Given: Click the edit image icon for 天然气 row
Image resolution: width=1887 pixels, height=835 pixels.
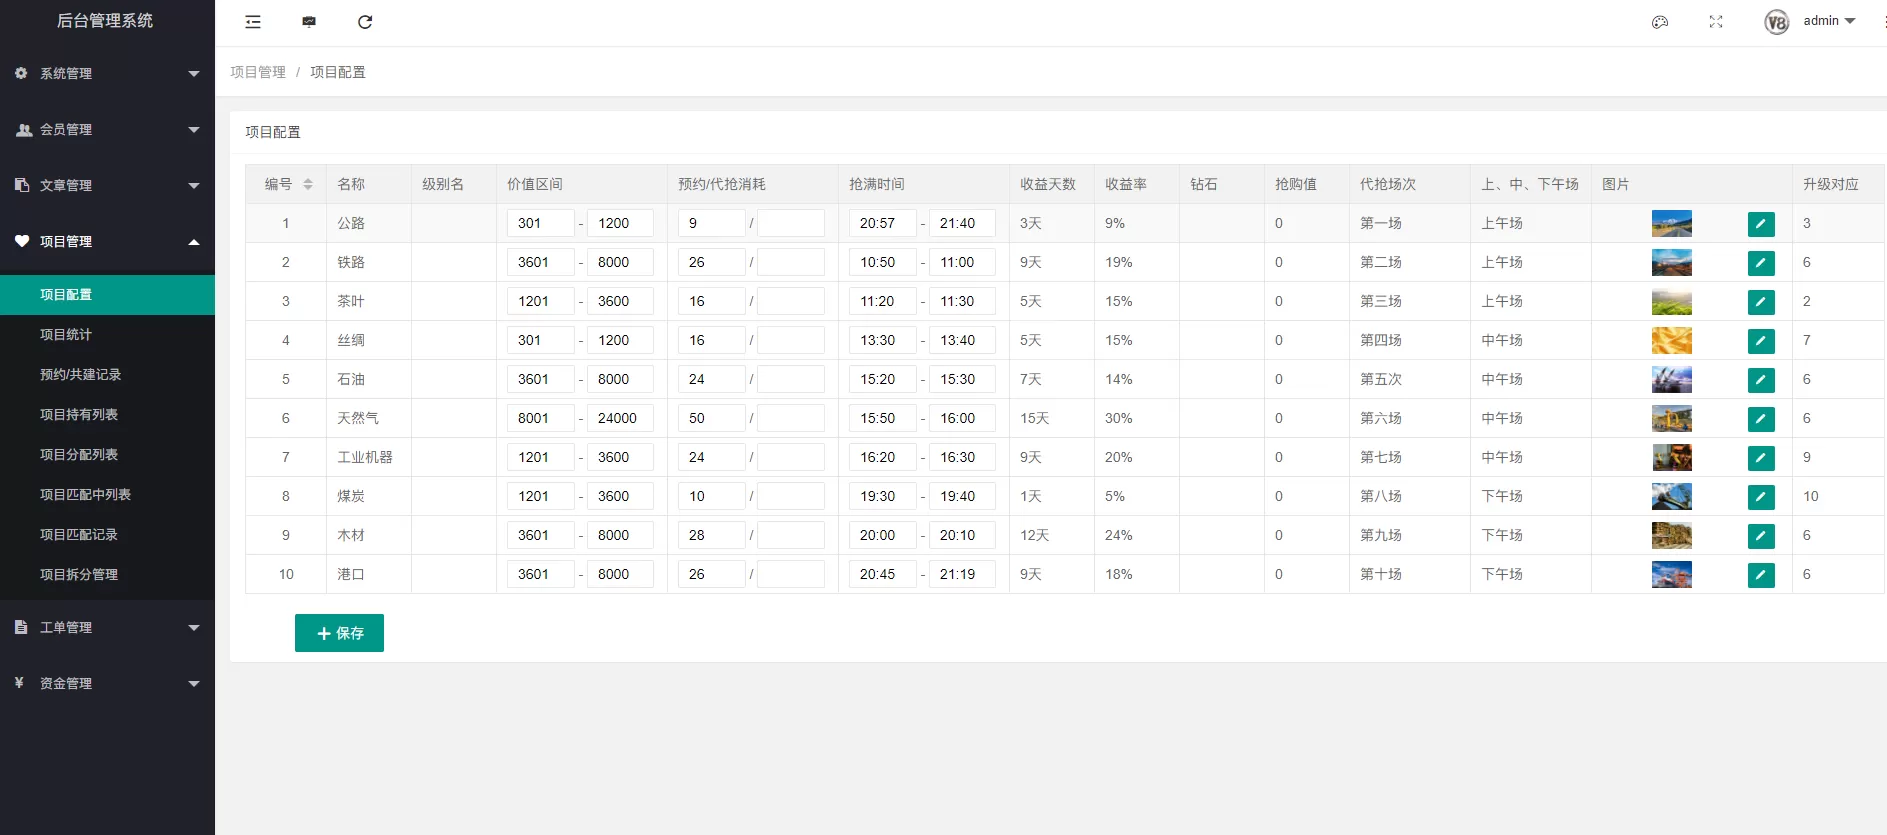Looking at the screenshot, I should coord(1761,419).
